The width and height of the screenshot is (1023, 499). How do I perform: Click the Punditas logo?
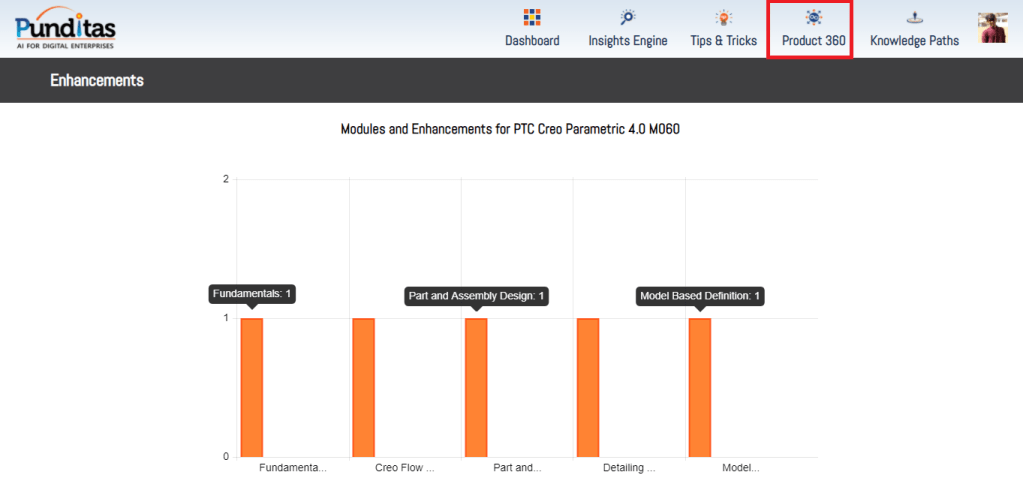[65, 28]
